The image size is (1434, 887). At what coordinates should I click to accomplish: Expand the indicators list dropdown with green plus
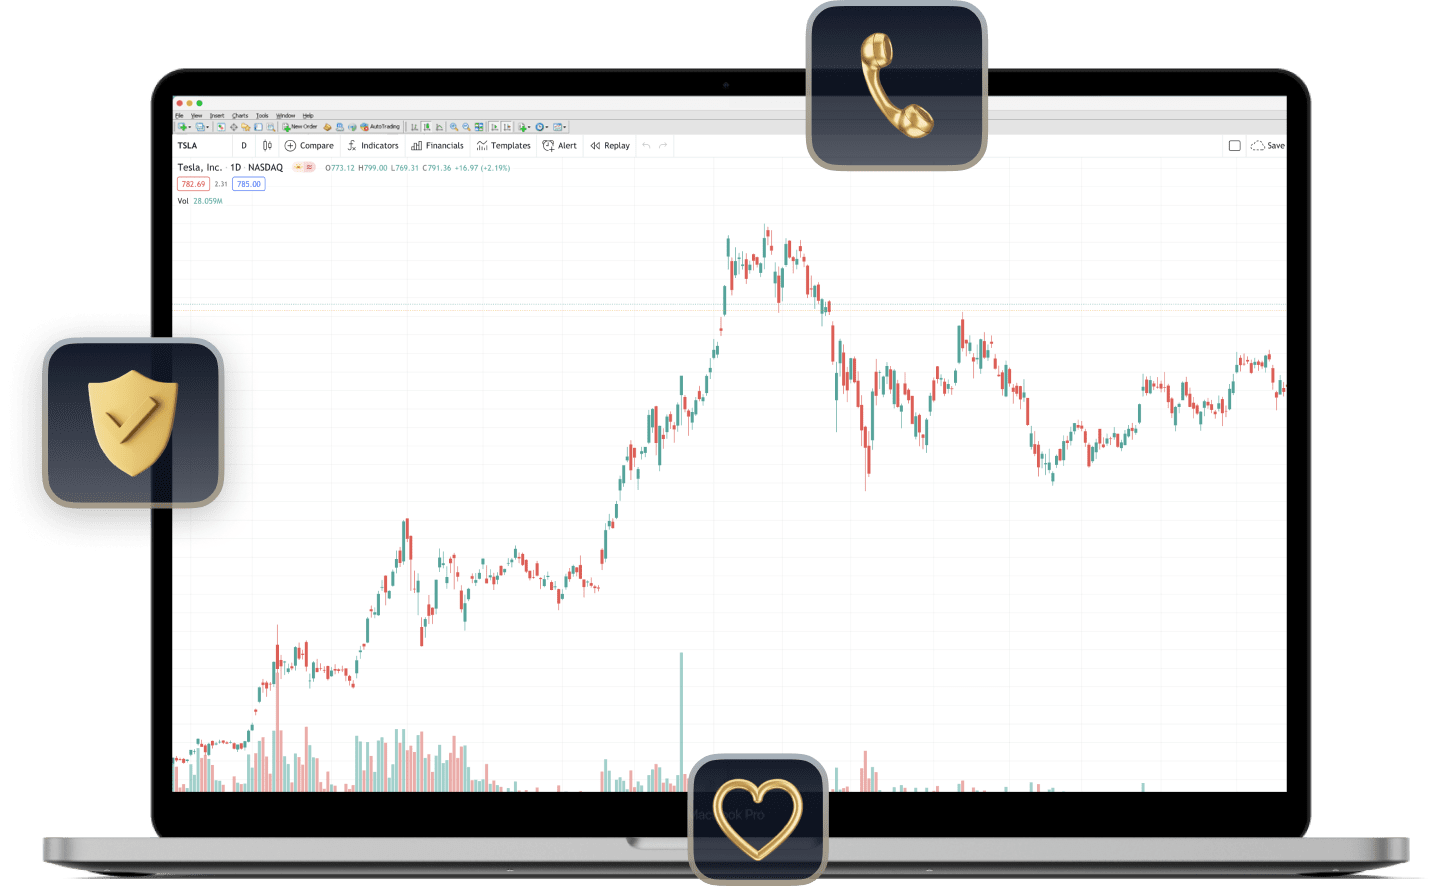[x=524, y=127]
